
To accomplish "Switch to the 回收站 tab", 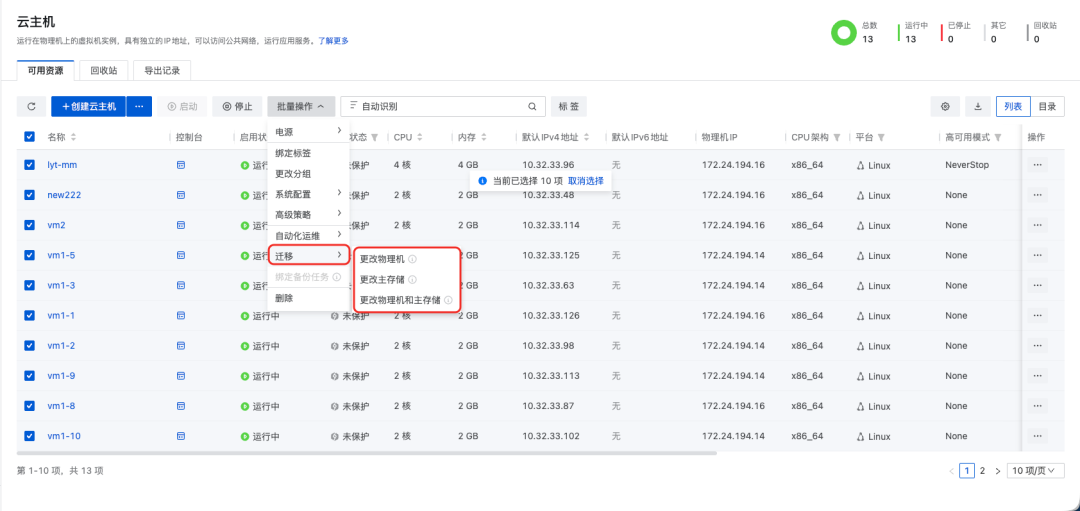I will pos(103,70).
